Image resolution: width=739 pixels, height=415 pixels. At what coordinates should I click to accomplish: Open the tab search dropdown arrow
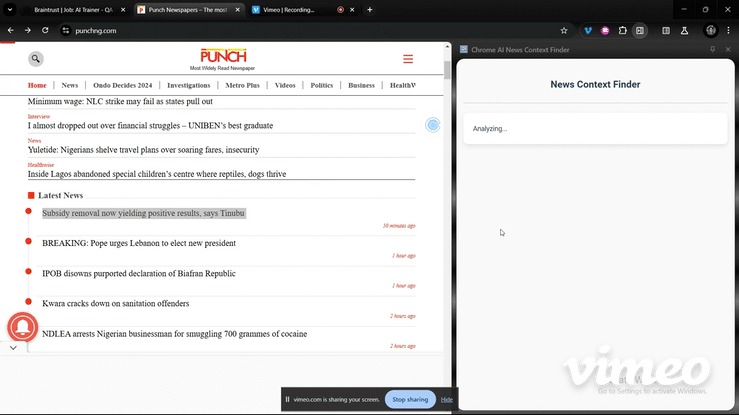click(x=9, y=9)
